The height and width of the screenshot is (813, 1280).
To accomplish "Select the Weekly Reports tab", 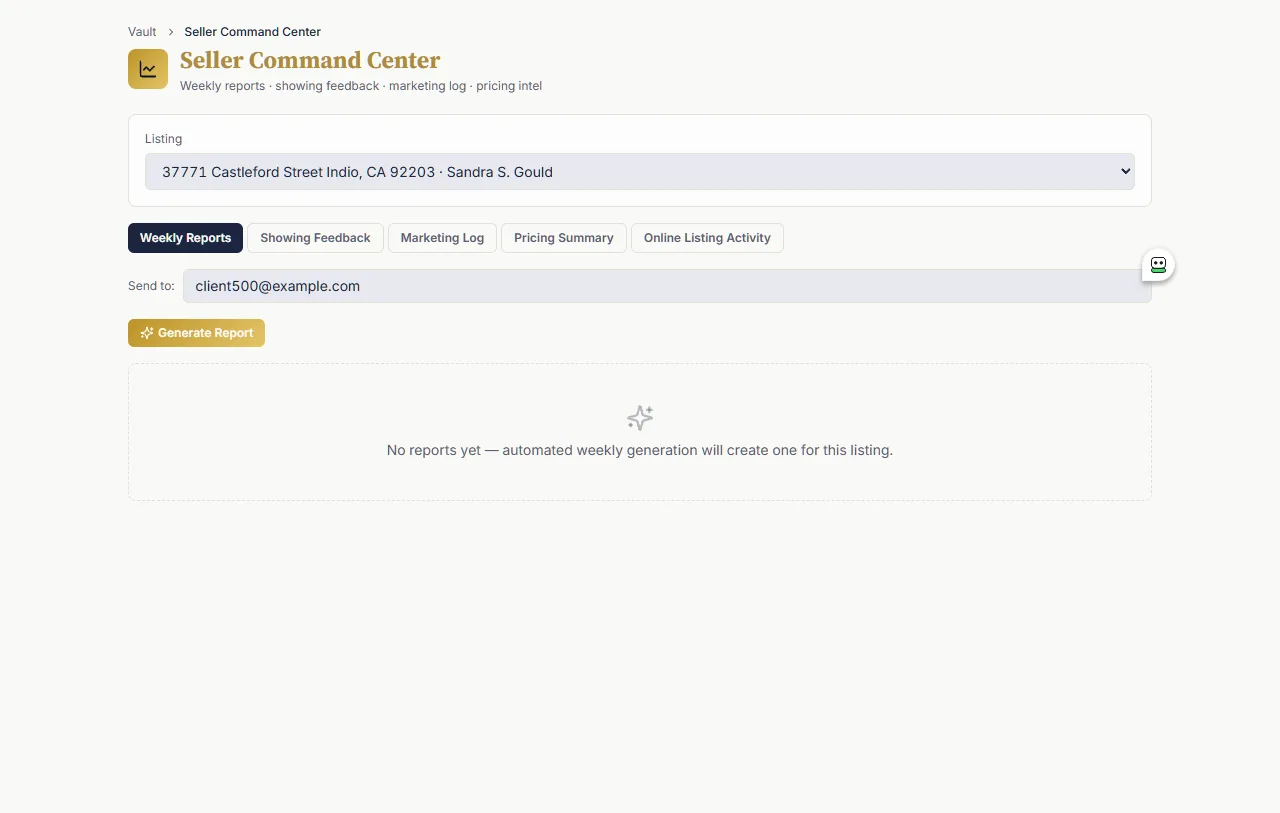I will click(185, 238).
